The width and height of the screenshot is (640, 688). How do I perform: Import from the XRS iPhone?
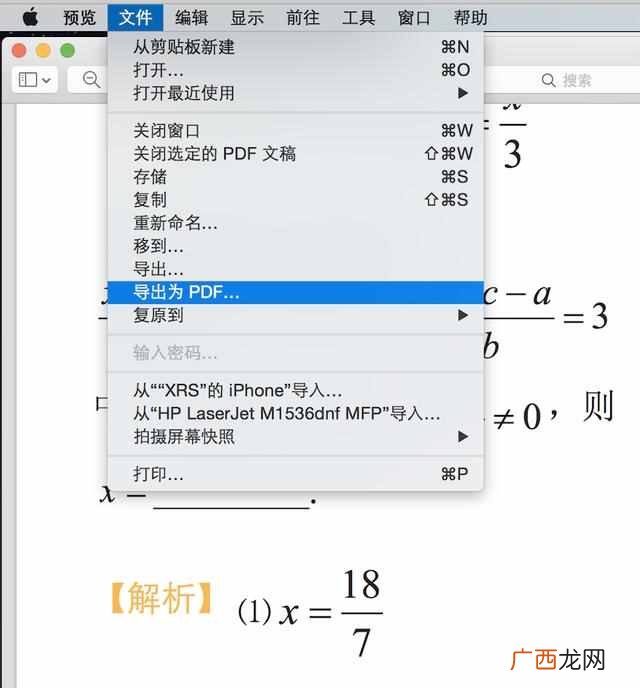[295, 390]
